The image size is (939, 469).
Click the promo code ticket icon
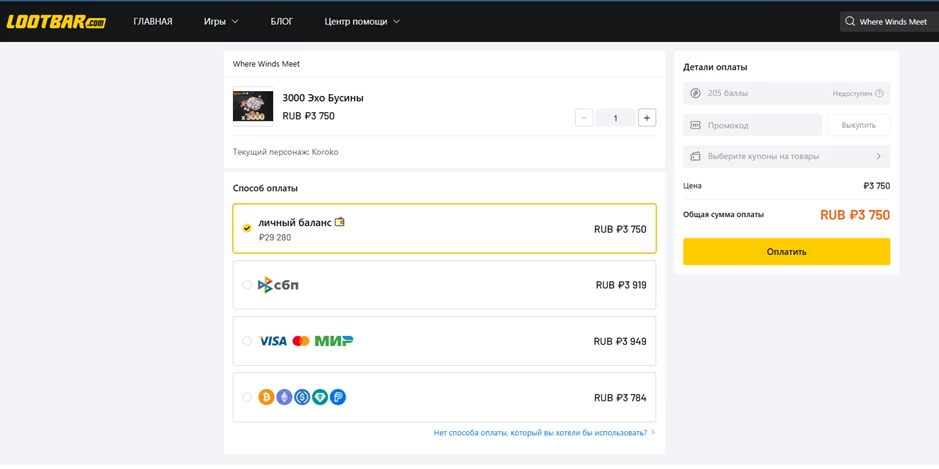[x=695, y=125]
